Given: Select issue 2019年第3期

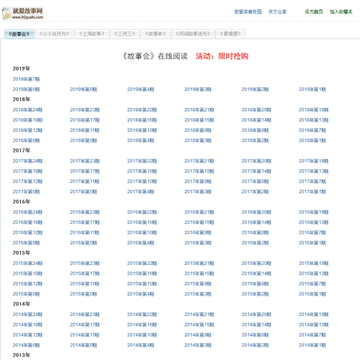Looking at the screenshot, I should pyautogui.click(x=198, y=89).
